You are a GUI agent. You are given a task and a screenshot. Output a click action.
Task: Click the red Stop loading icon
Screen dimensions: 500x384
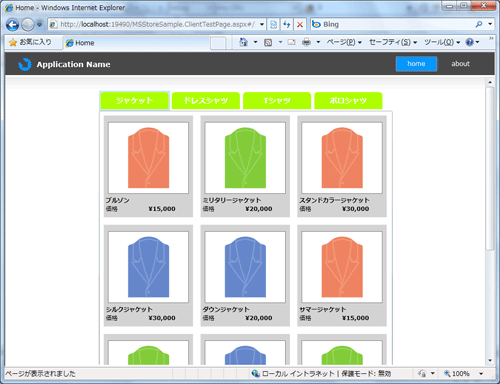[300, 24]
